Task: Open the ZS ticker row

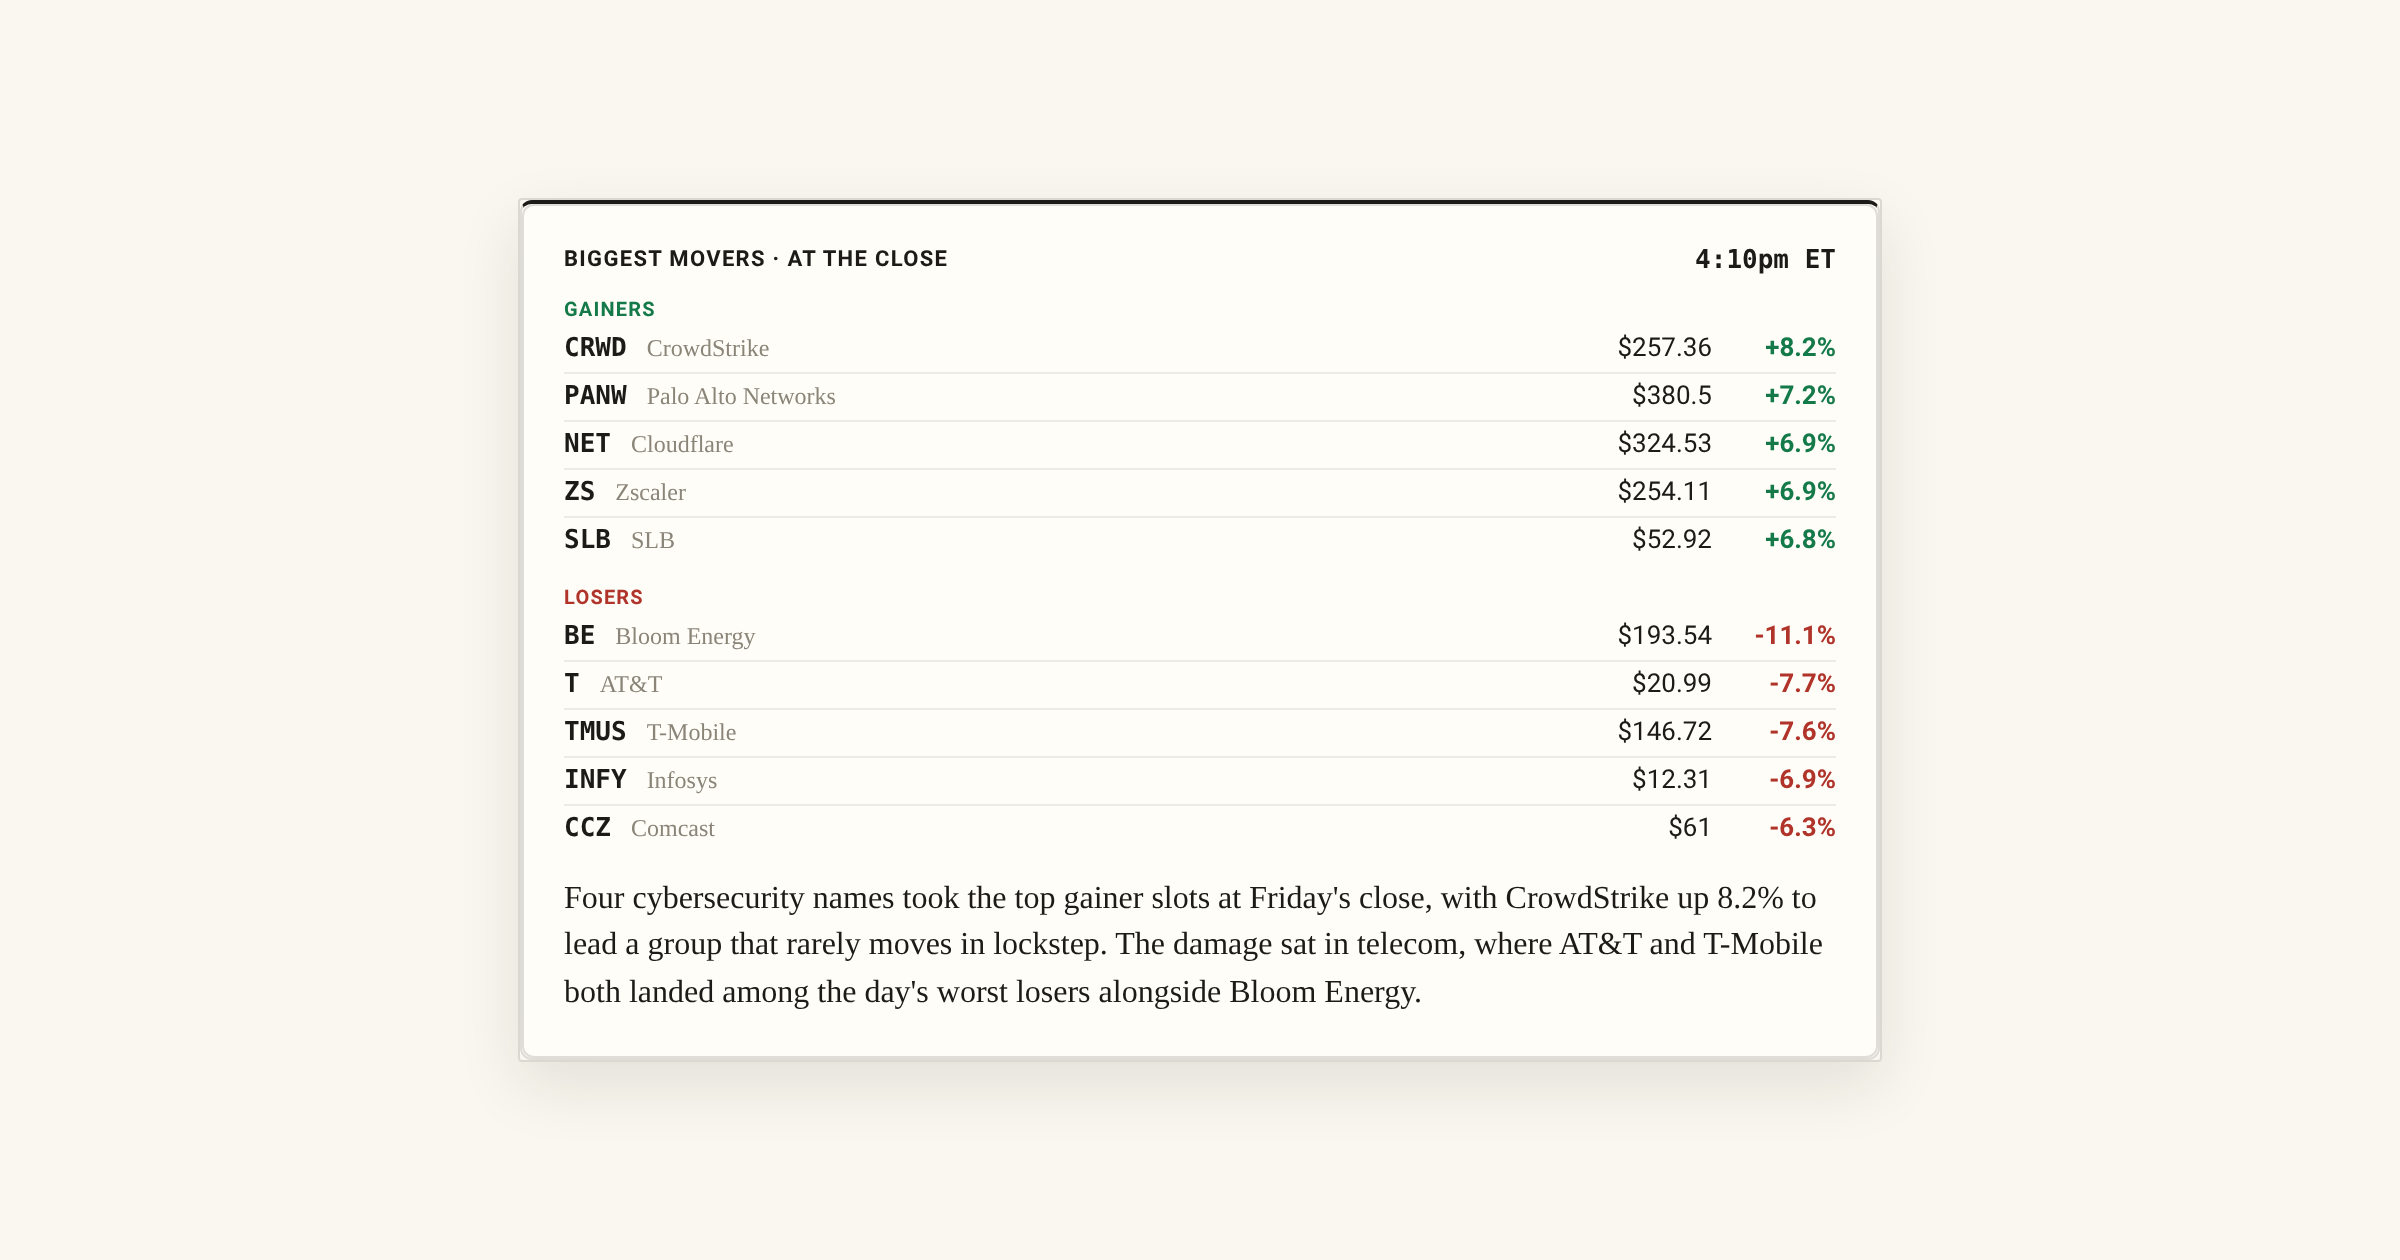Action: [x=579, y=491]
